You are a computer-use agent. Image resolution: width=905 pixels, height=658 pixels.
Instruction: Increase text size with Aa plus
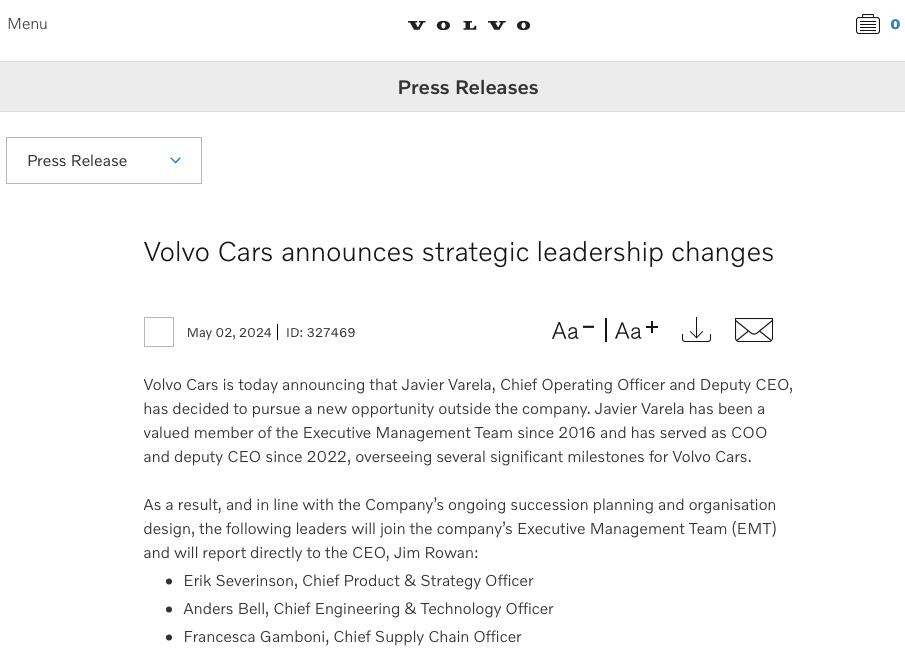tap(636, 330)
